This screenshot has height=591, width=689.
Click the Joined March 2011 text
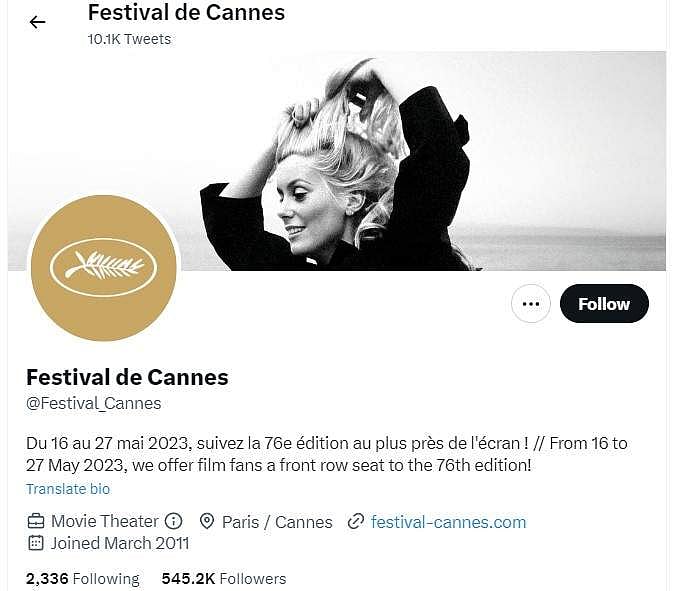tap(120, 543)
